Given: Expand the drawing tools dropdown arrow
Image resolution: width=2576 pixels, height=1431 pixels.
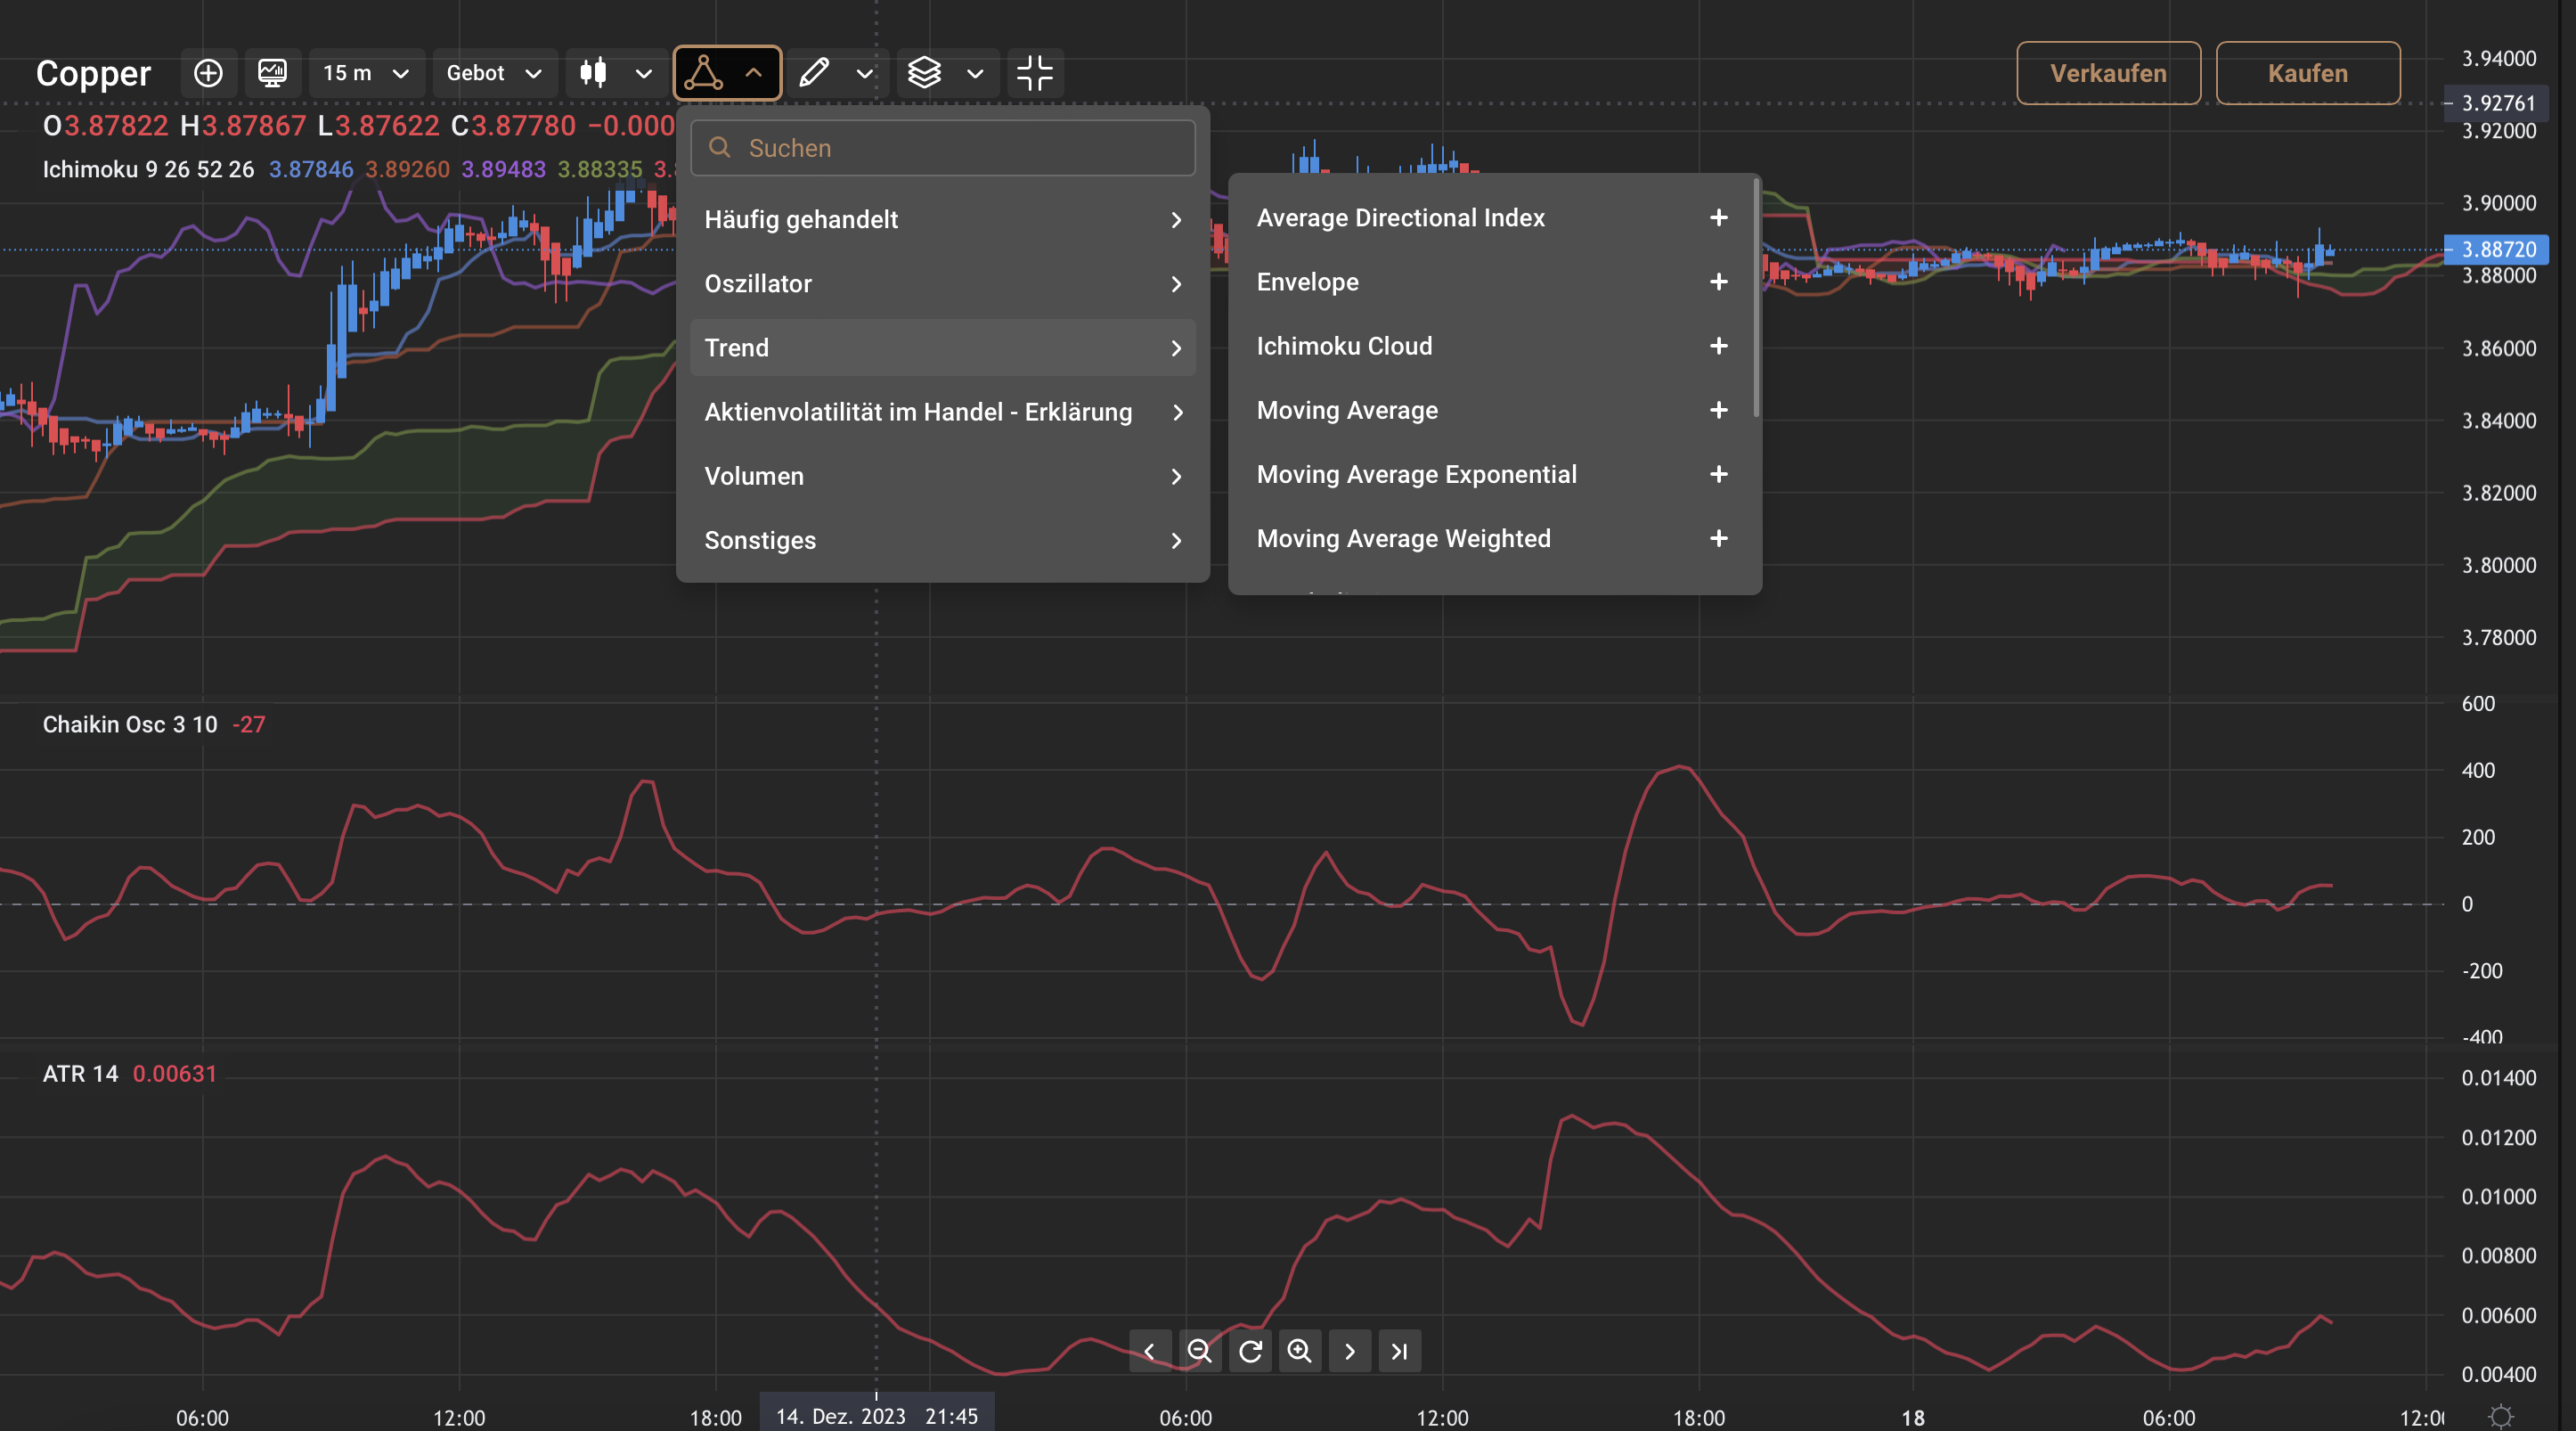Looking at the screenshot, I should pyautogui.click(x=865, y=73).
